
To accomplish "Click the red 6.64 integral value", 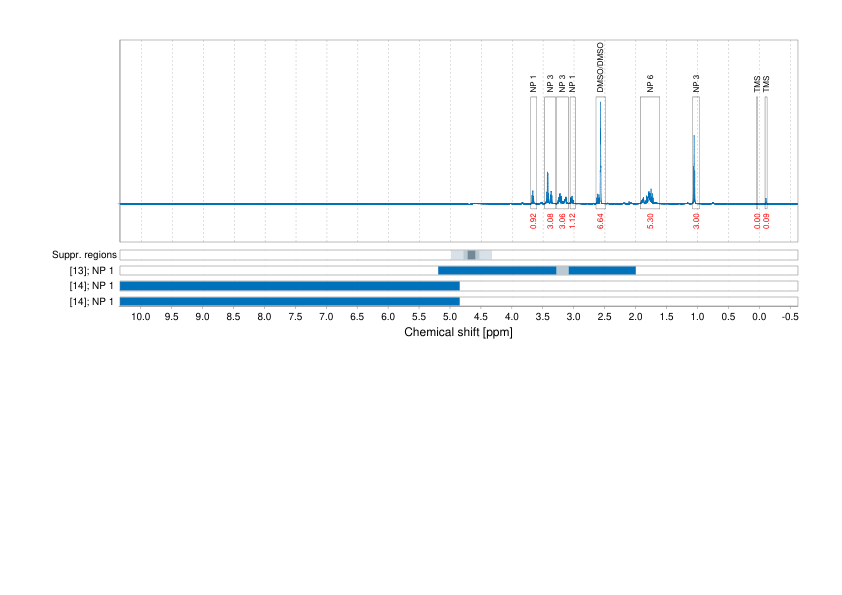I will tap(601, 219).
